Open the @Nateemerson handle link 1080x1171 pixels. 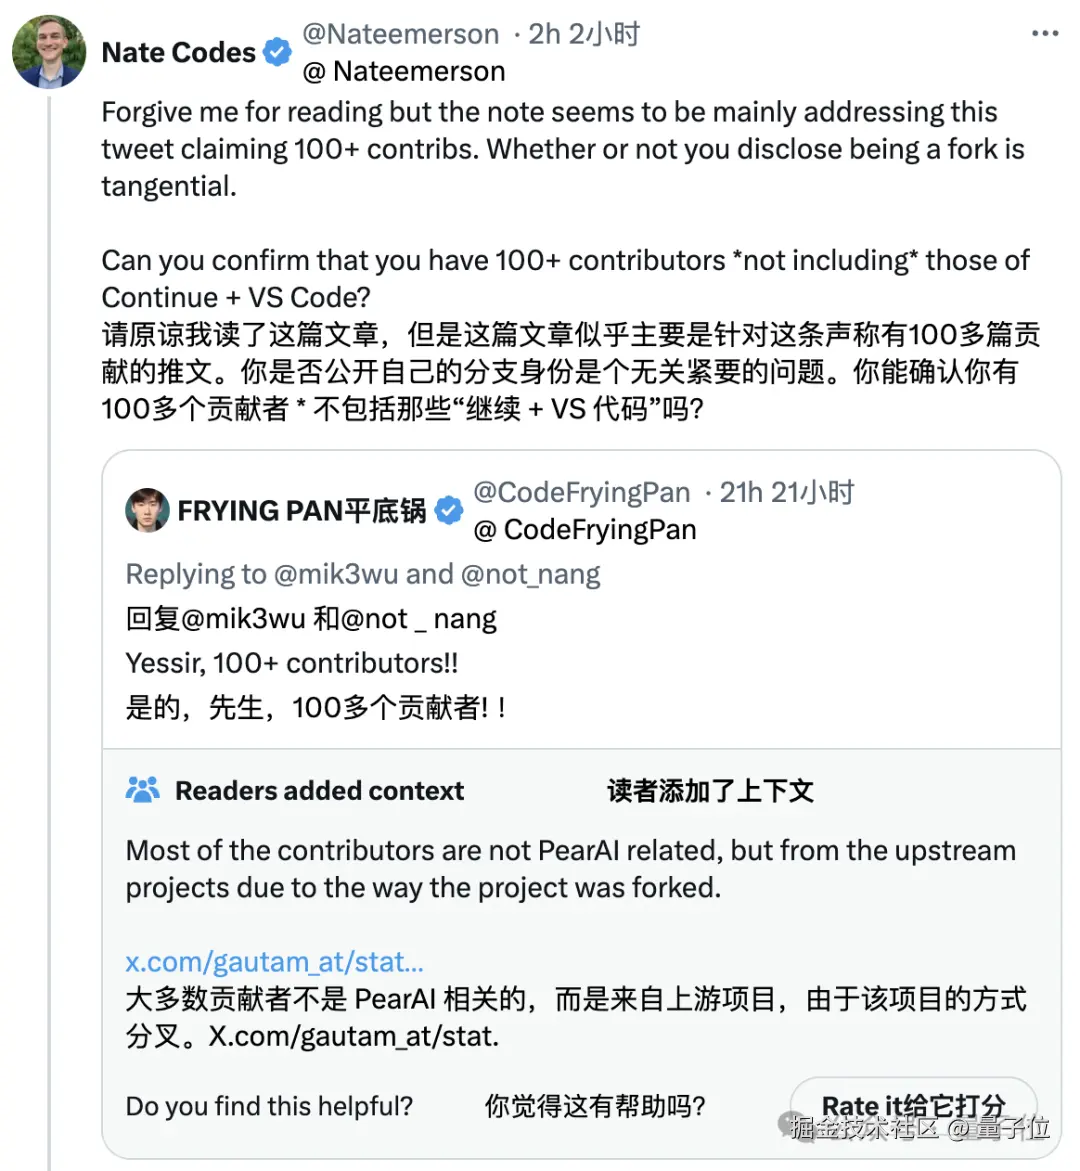400,34
